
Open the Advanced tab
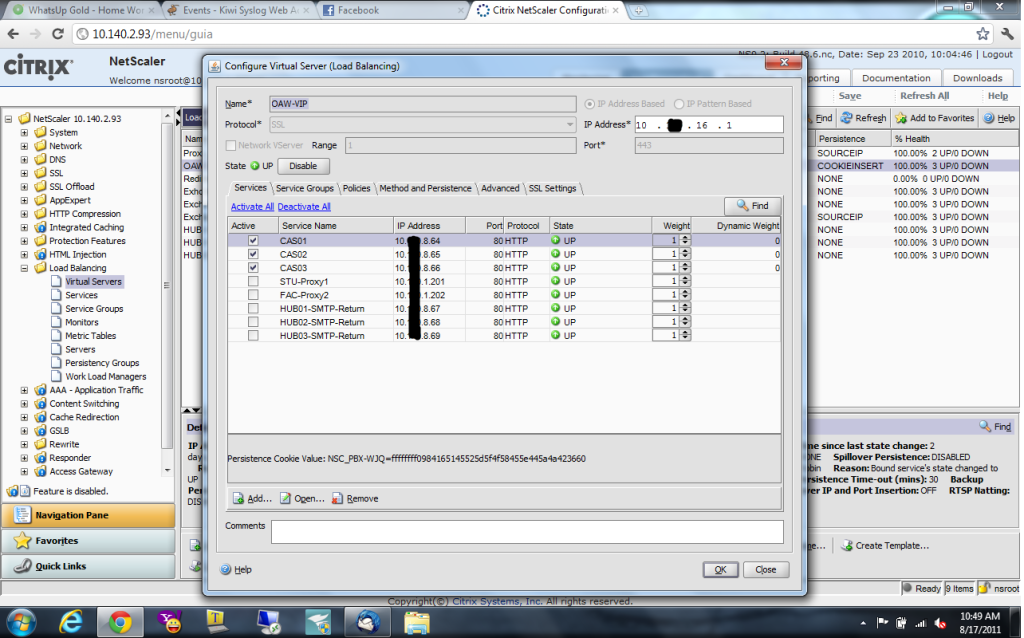pyautogui.click(x=500, y=188)
